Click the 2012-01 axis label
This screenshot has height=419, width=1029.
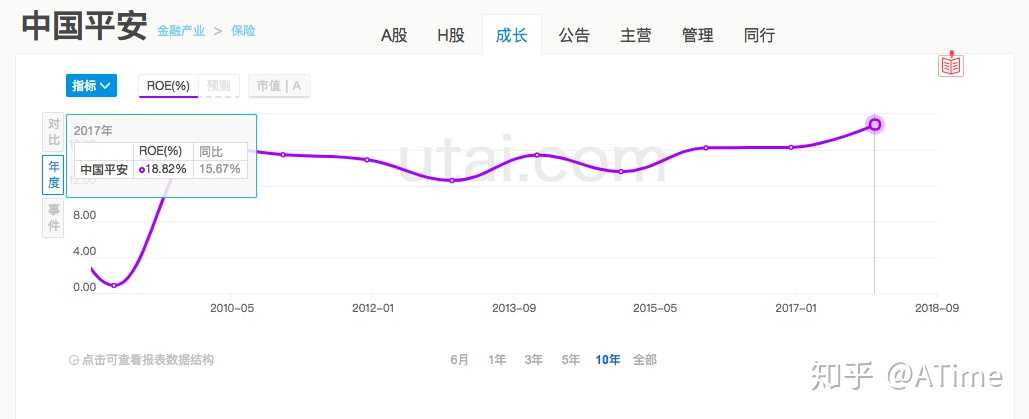pyautogui.click(x=373, y=308)
